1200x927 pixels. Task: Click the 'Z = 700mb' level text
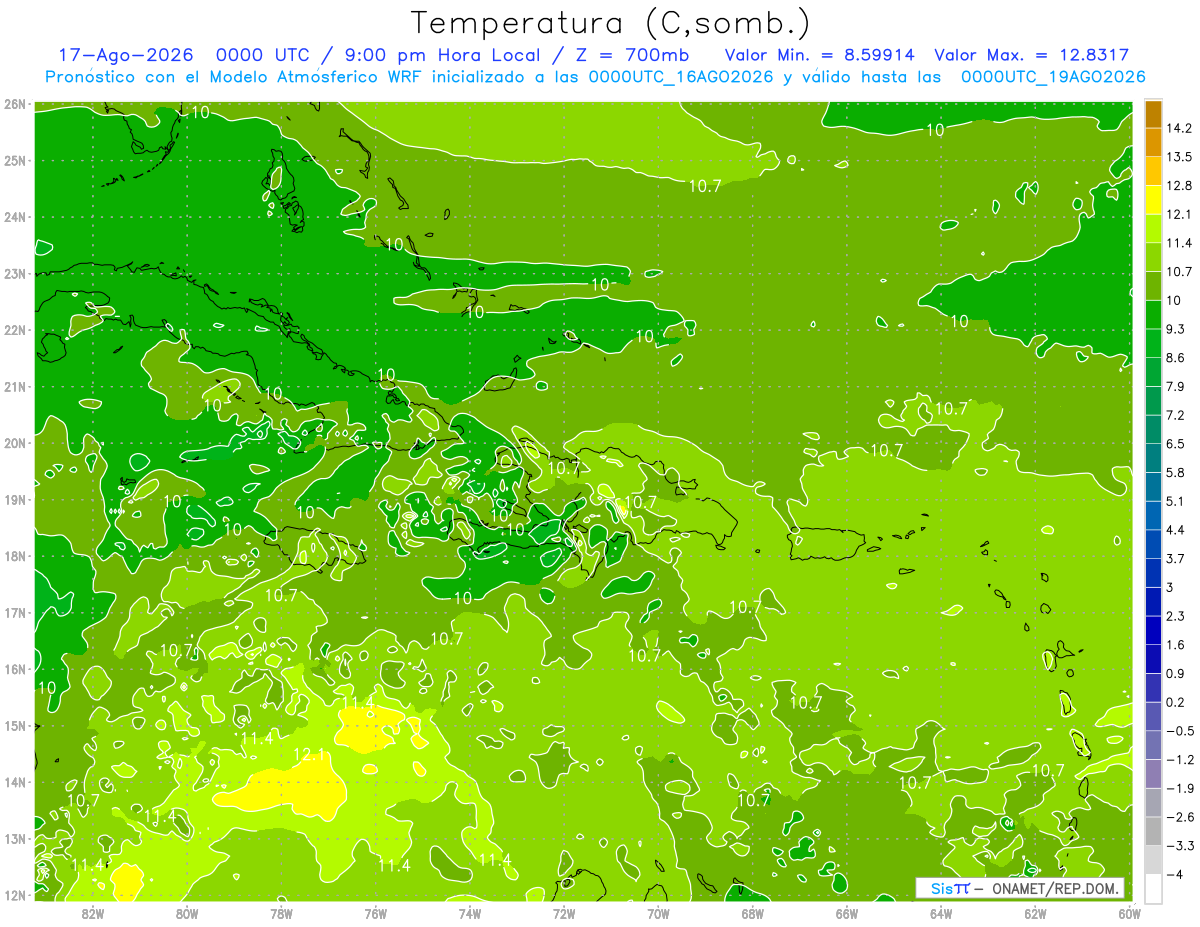pyautogui.click(x=632, y=55)
